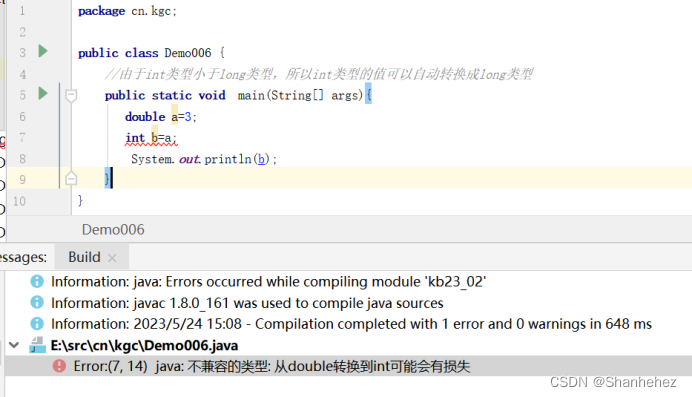Open the Build tab
The image size is (692, 397).
point(84,257)
